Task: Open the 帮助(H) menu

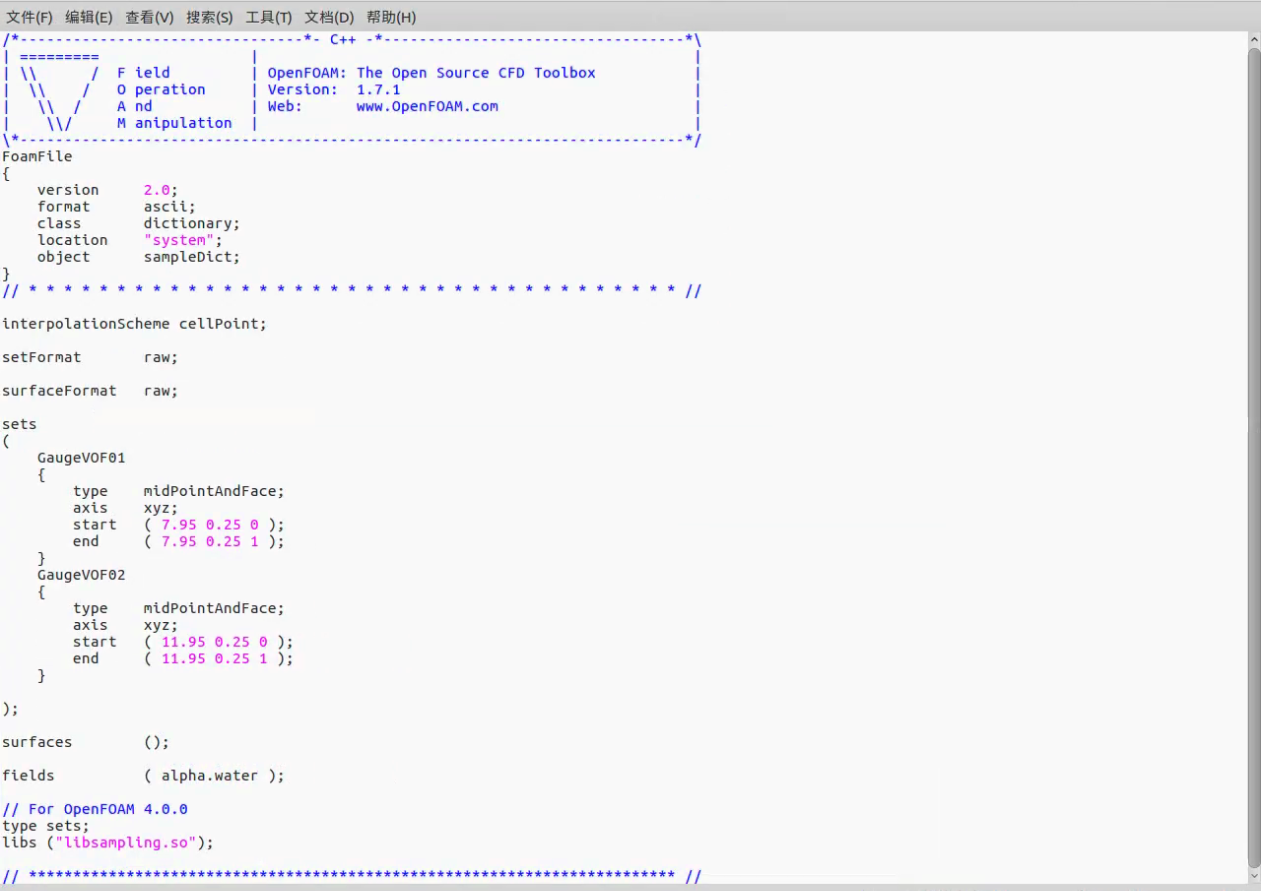Action: (391, 17)
